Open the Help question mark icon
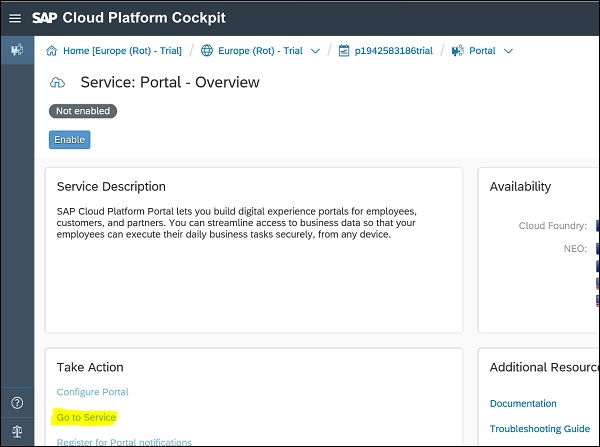Viewport: 600px width, 447px height. tap(16, 403)
